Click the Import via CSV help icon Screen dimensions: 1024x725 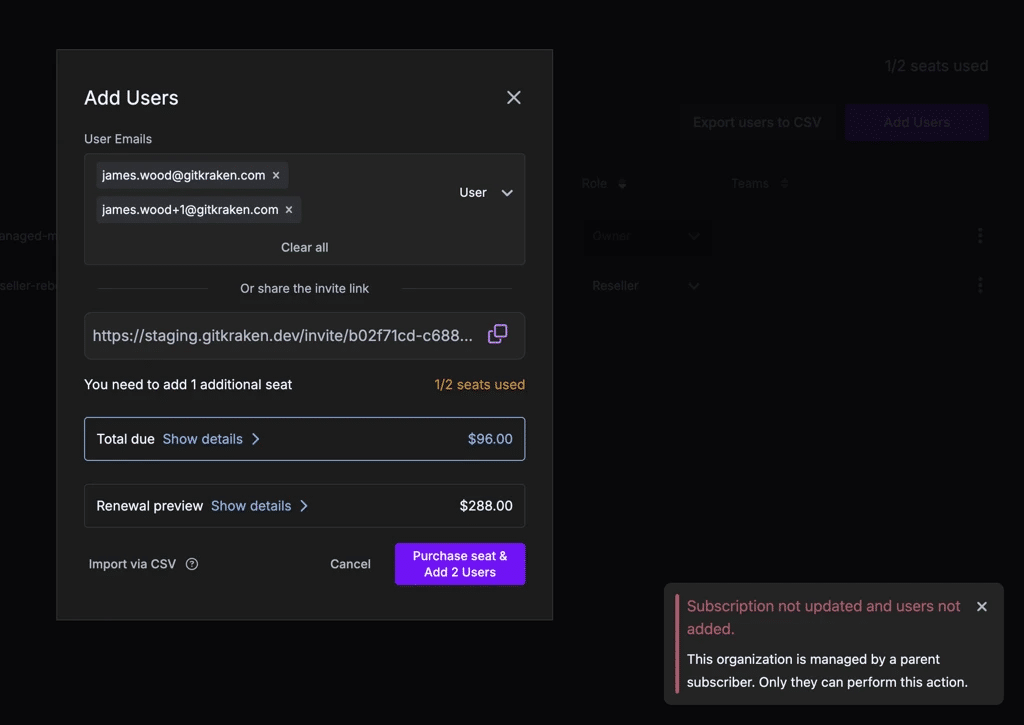click(192, 564)
